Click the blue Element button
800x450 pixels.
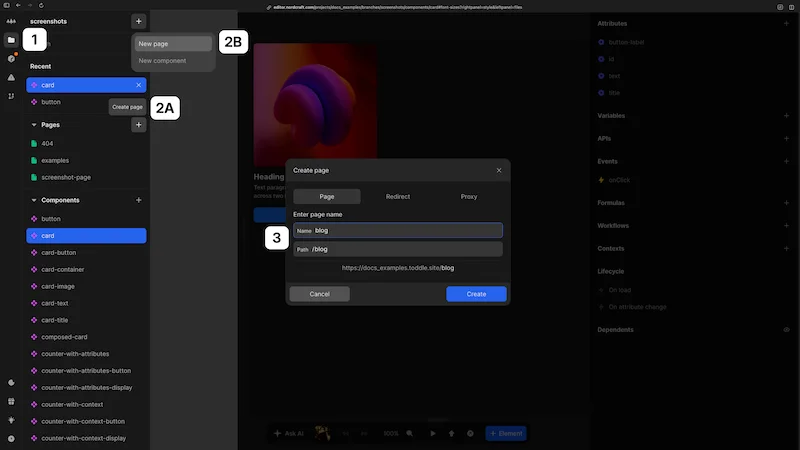506,434
